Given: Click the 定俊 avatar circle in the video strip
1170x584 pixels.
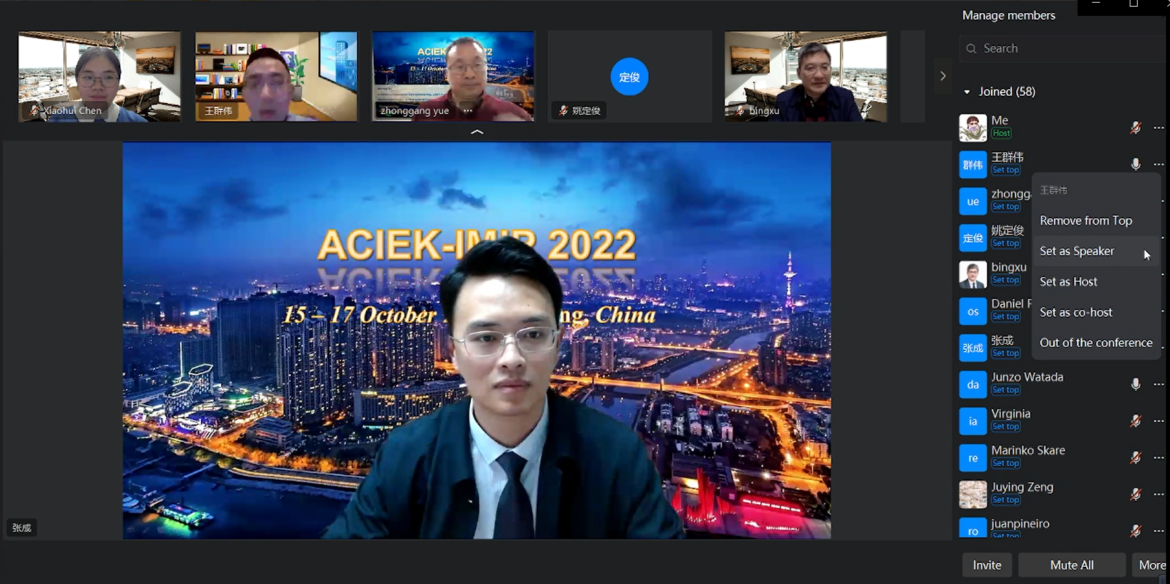Looking at the screenshot, I should (630, 76).
